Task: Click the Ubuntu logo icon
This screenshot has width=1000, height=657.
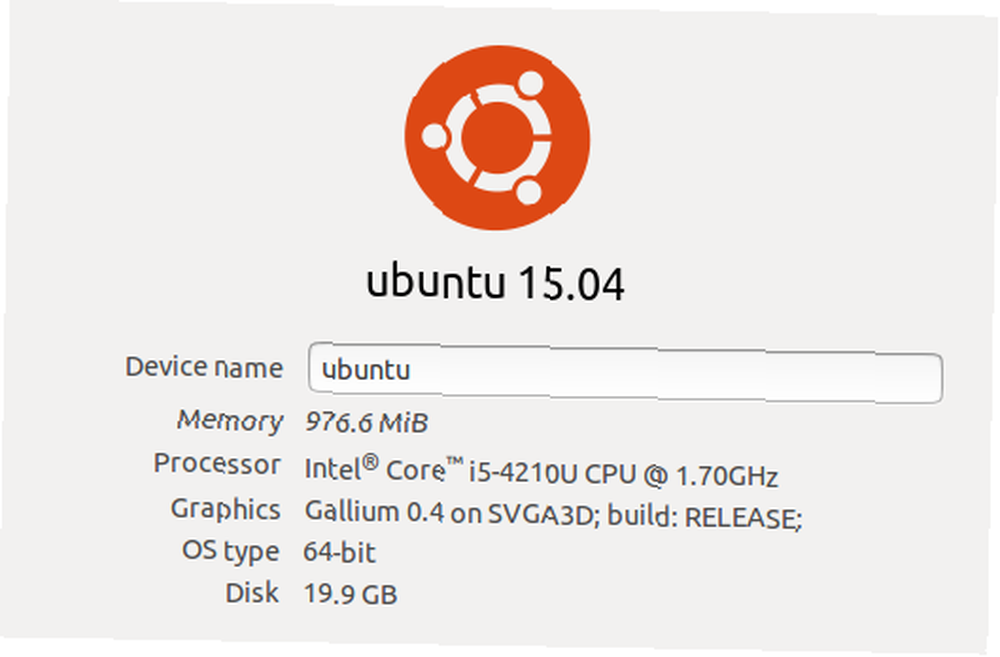Action: pos(497,137)
